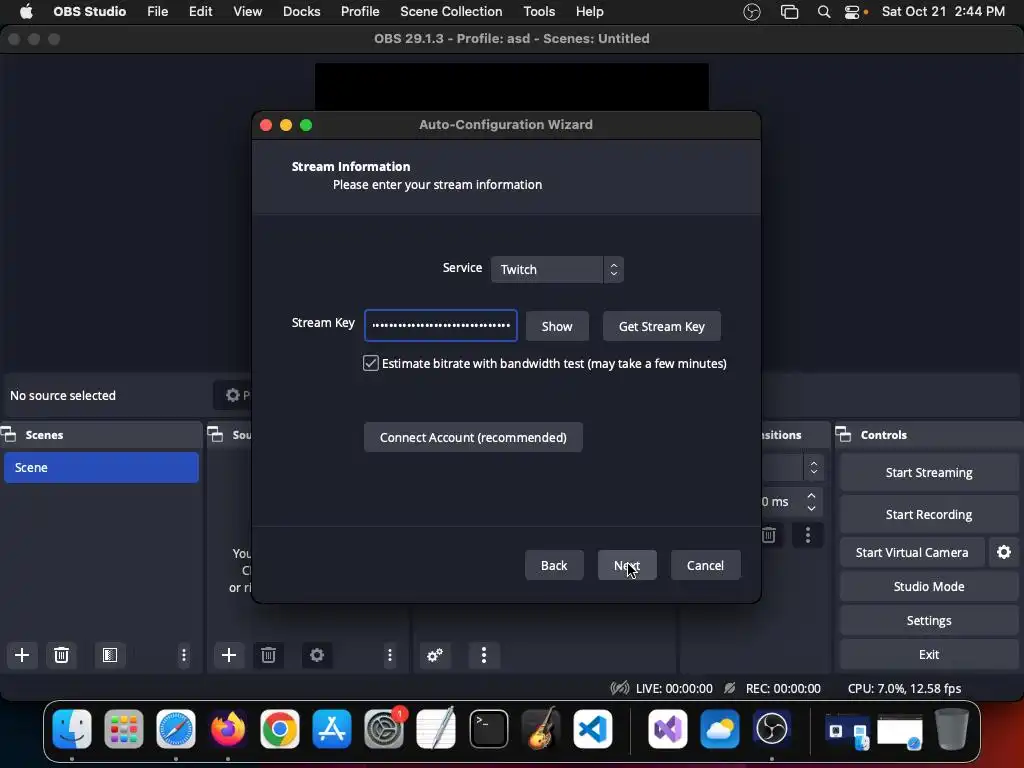Open scene filters icon in the Scenes panel
The image size is (1024, 768).
pos(110,655)
